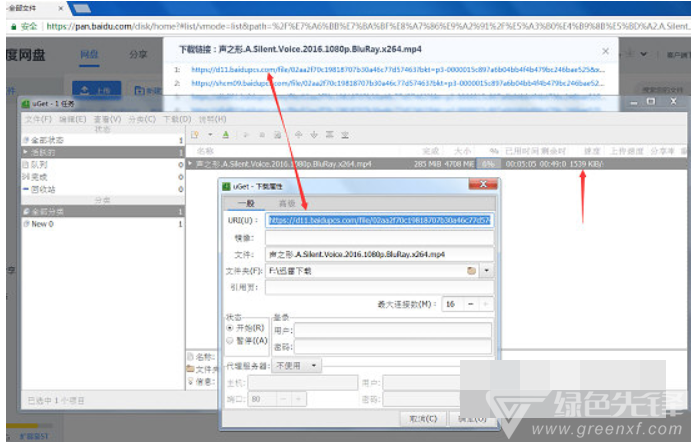Viewport: 693px width, 443px height.
Task: Click the 完成 column header
Action: (430, 151)
